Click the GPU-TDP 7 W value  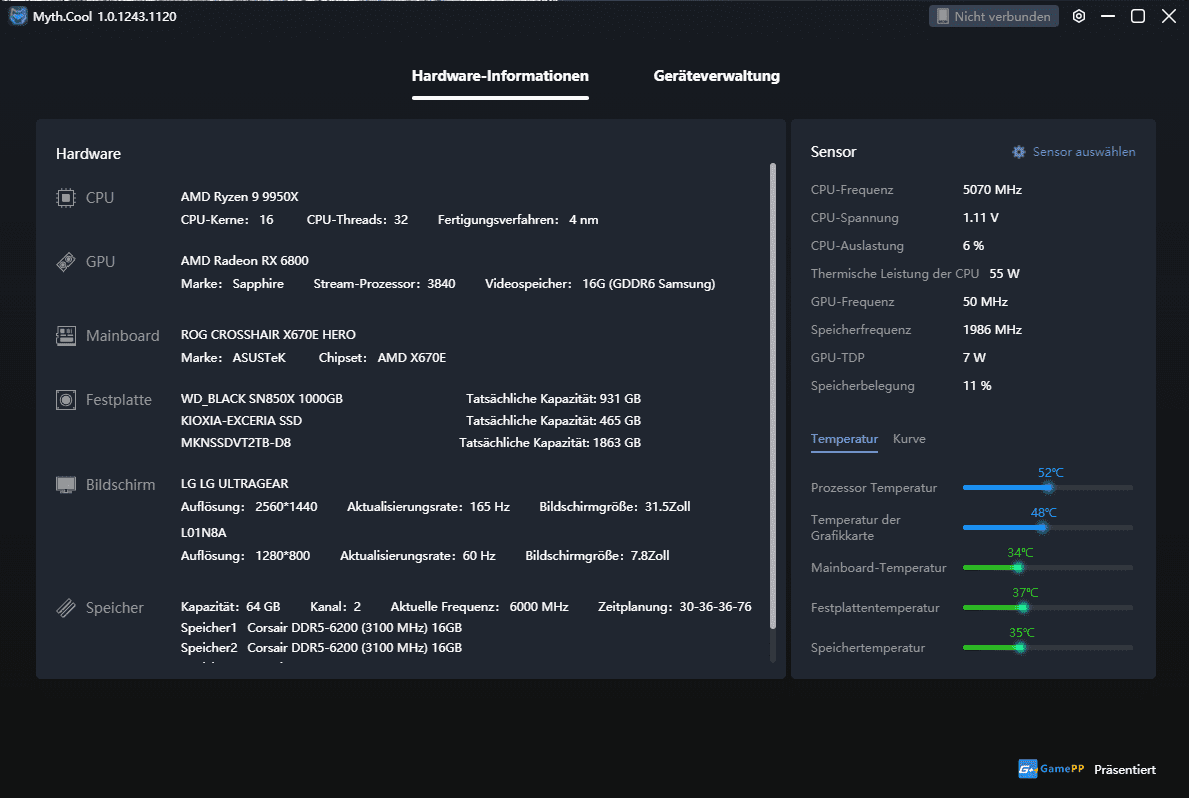point(974,357)
